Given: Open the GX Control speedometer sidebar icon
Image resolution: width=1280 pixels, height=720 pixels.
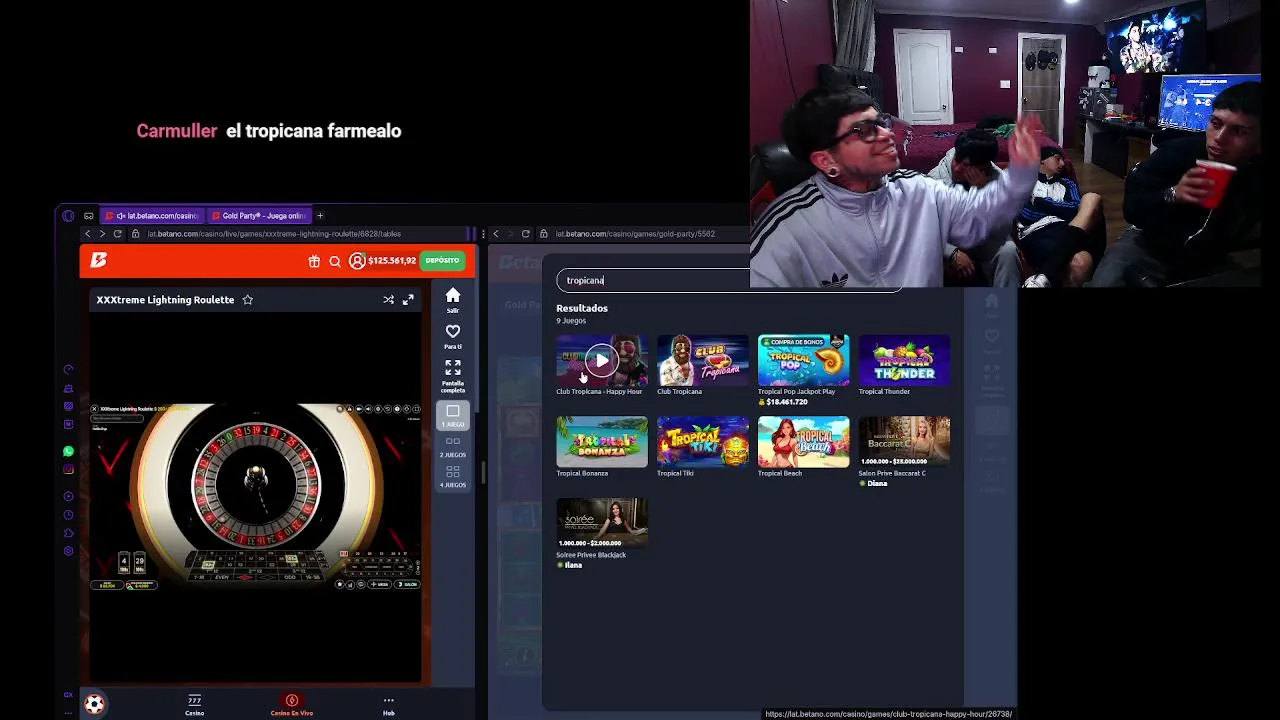Looking at the screenshot, I should point(68,369).
